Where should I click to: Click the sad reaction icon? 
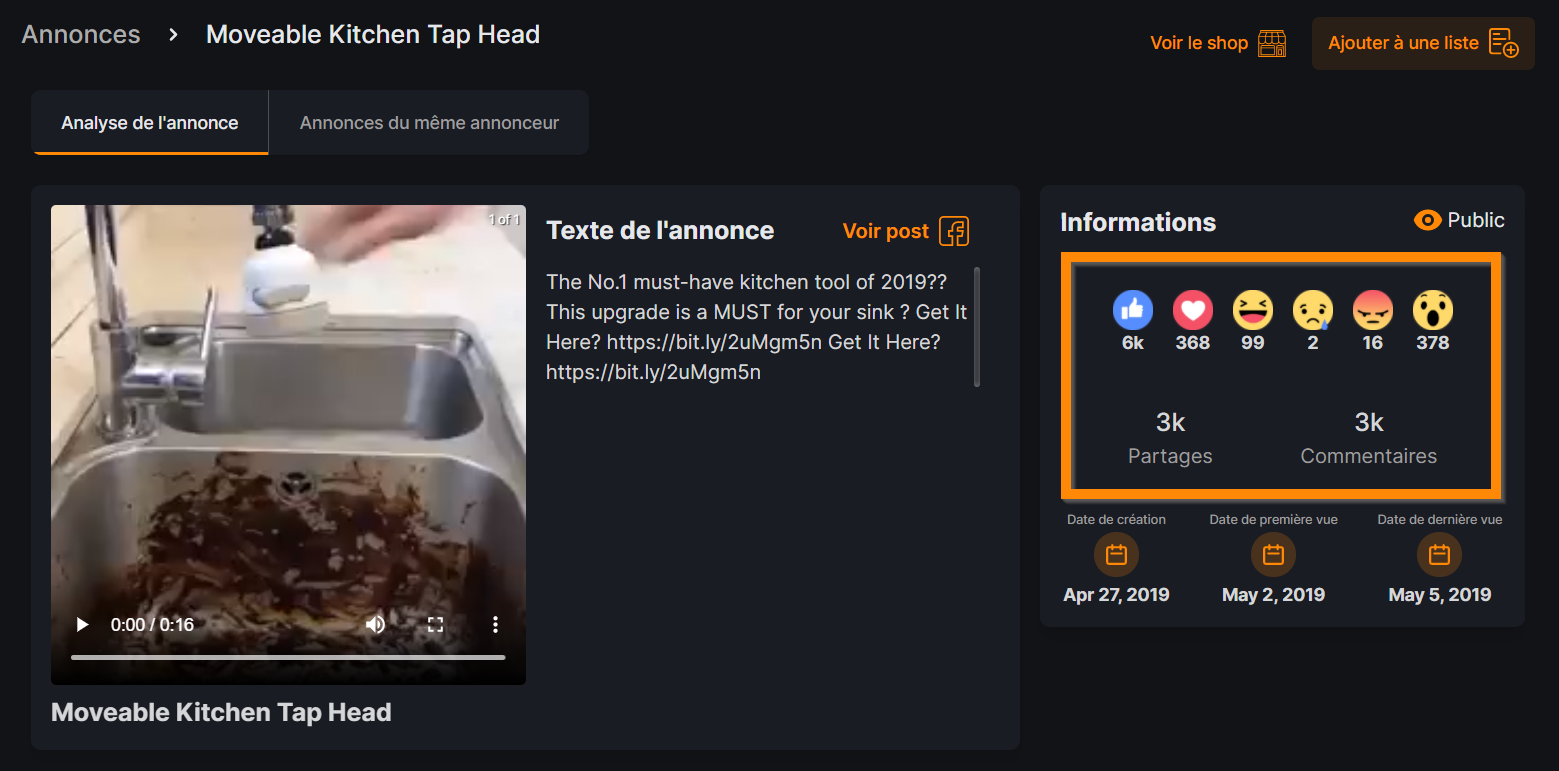click(1313, 311)
